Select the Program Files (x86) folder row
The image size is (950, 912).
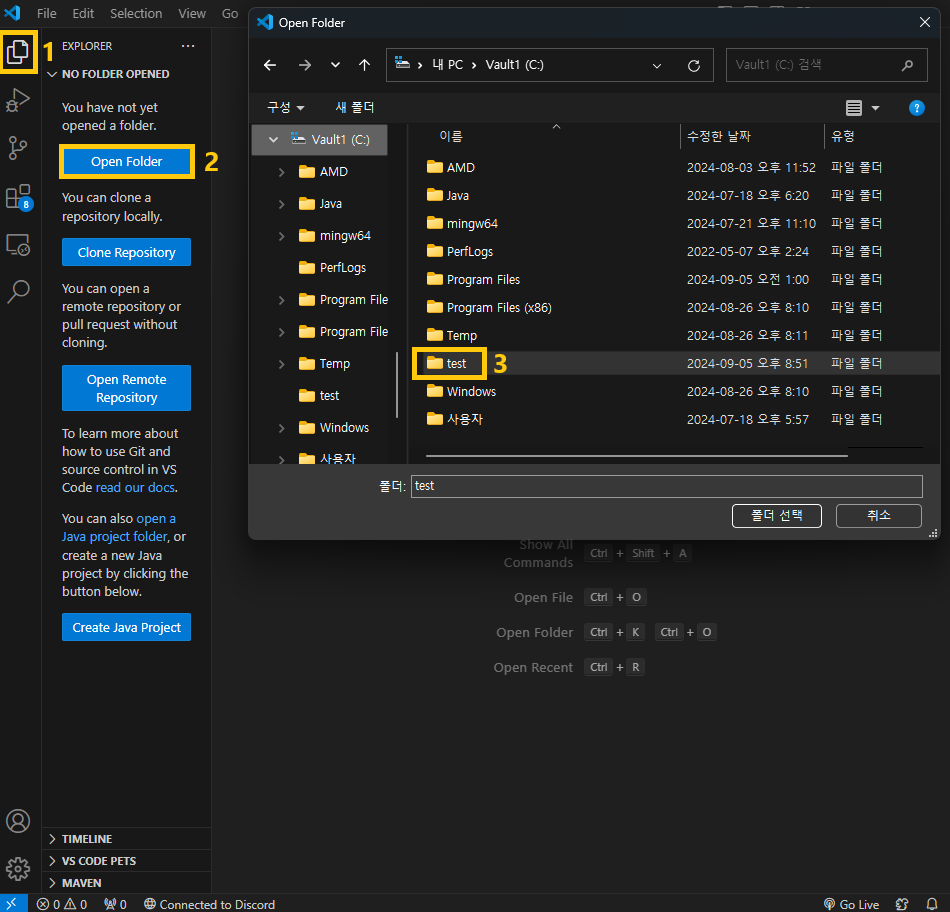coord(674,308)
